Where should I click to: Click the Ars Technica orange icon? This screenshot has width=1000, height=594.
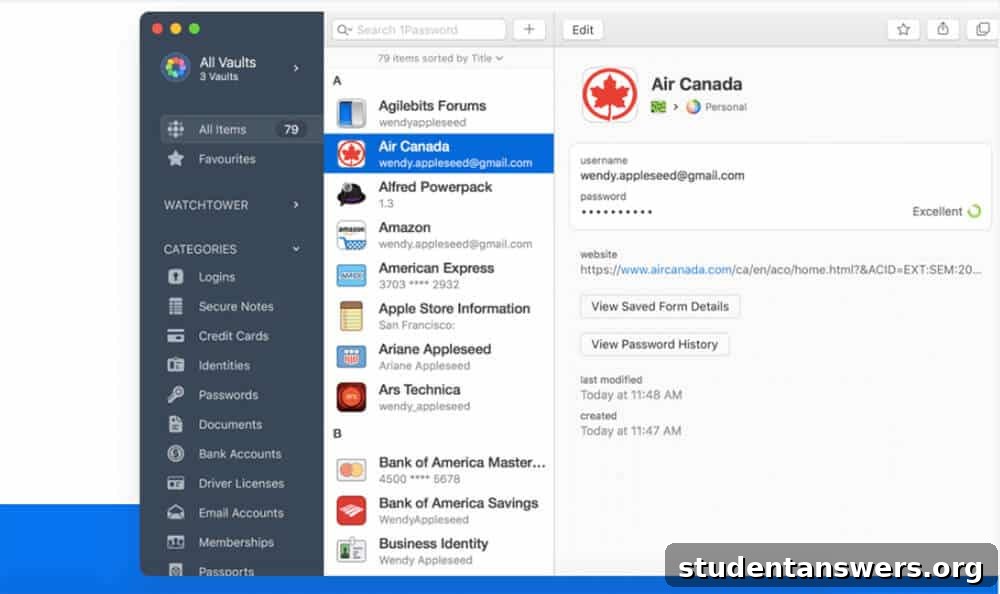point(351,397)
